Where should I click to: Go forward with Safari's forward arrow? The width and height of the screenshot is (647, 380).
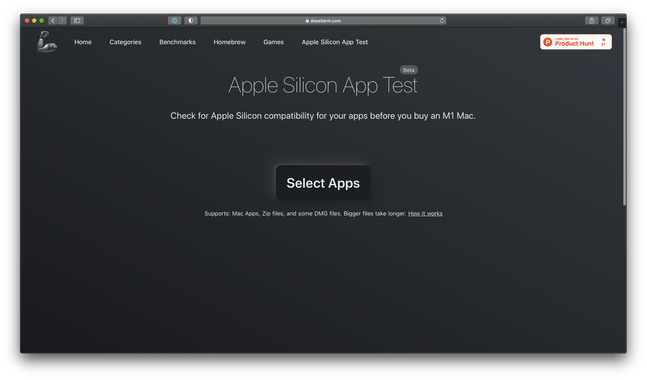[62, 20]
